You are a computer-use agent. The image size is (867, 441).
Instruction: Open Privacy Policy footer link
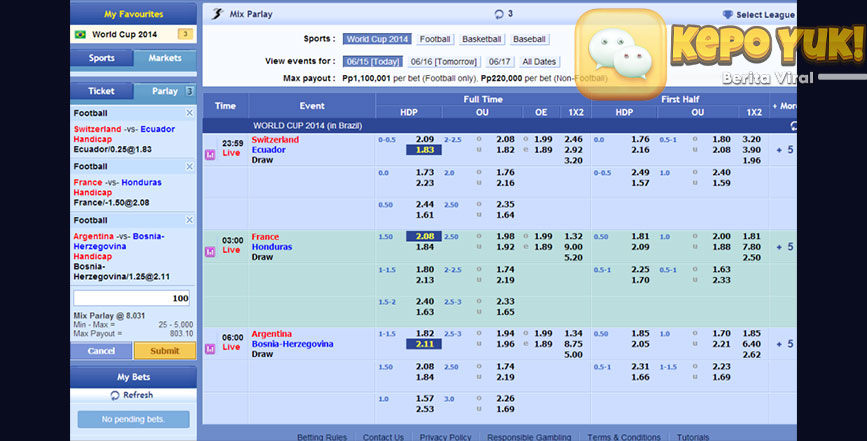point(445,437)
